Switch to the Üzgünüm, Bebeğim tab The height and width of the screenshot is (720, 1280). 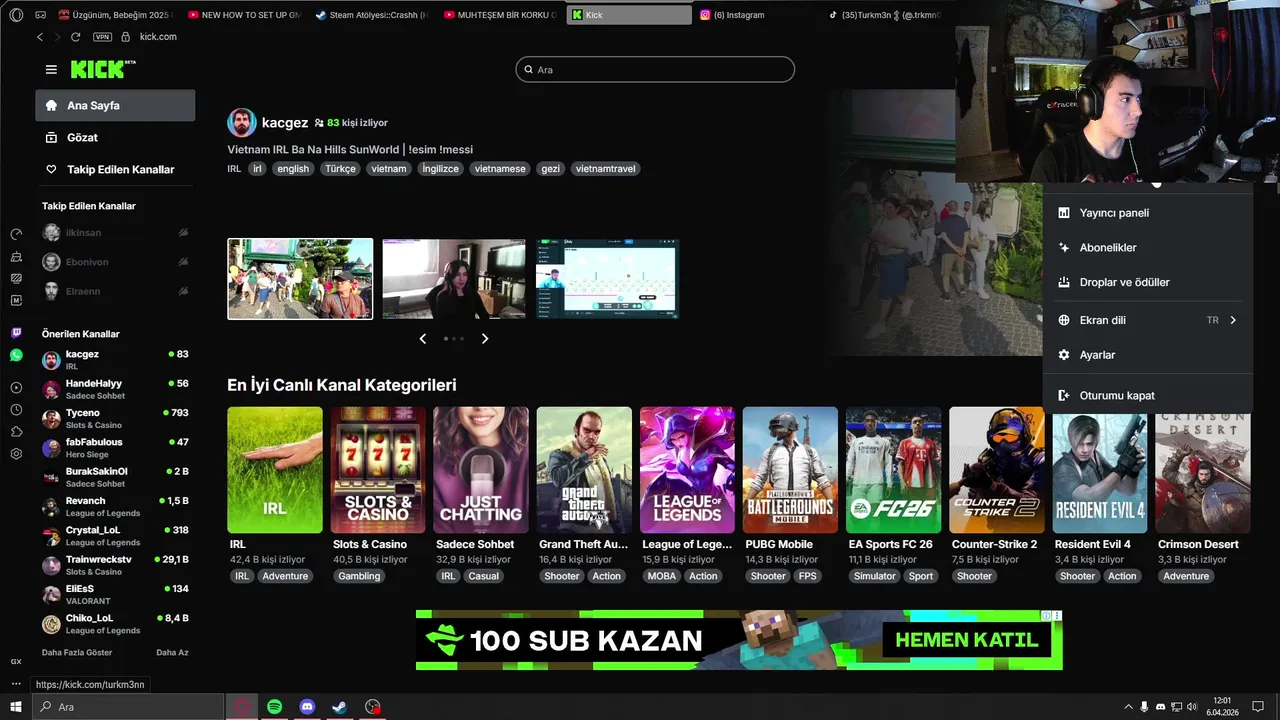click(x=114, y=15)
